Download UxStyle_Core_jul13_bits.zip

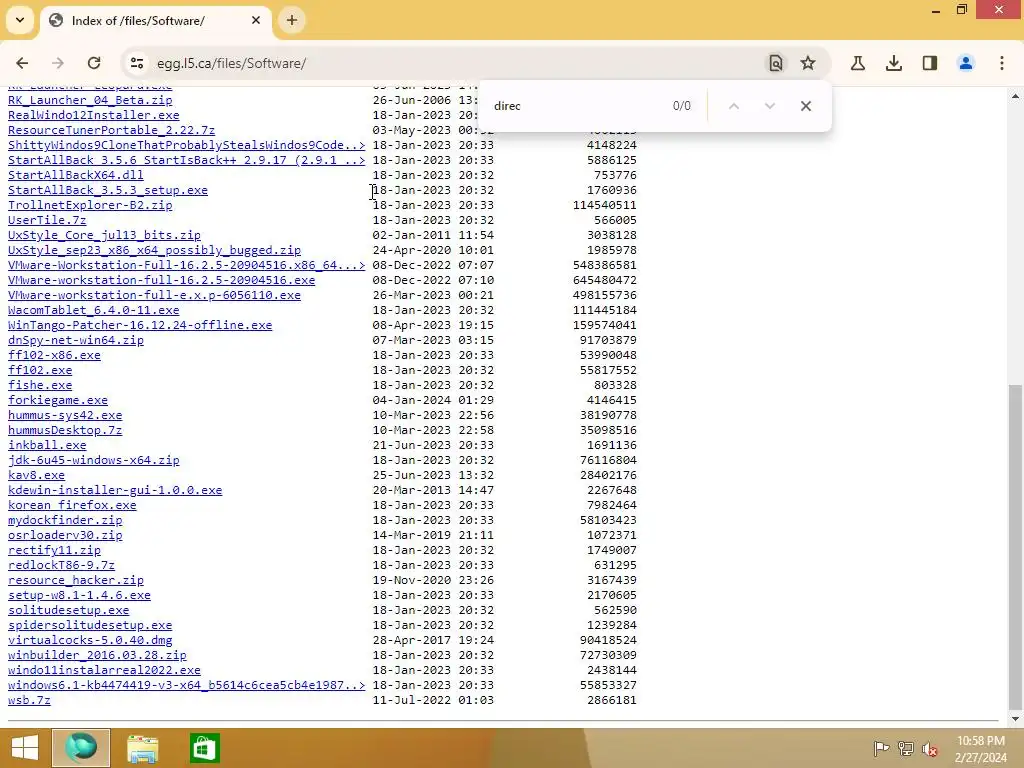[x=104, y=235]
